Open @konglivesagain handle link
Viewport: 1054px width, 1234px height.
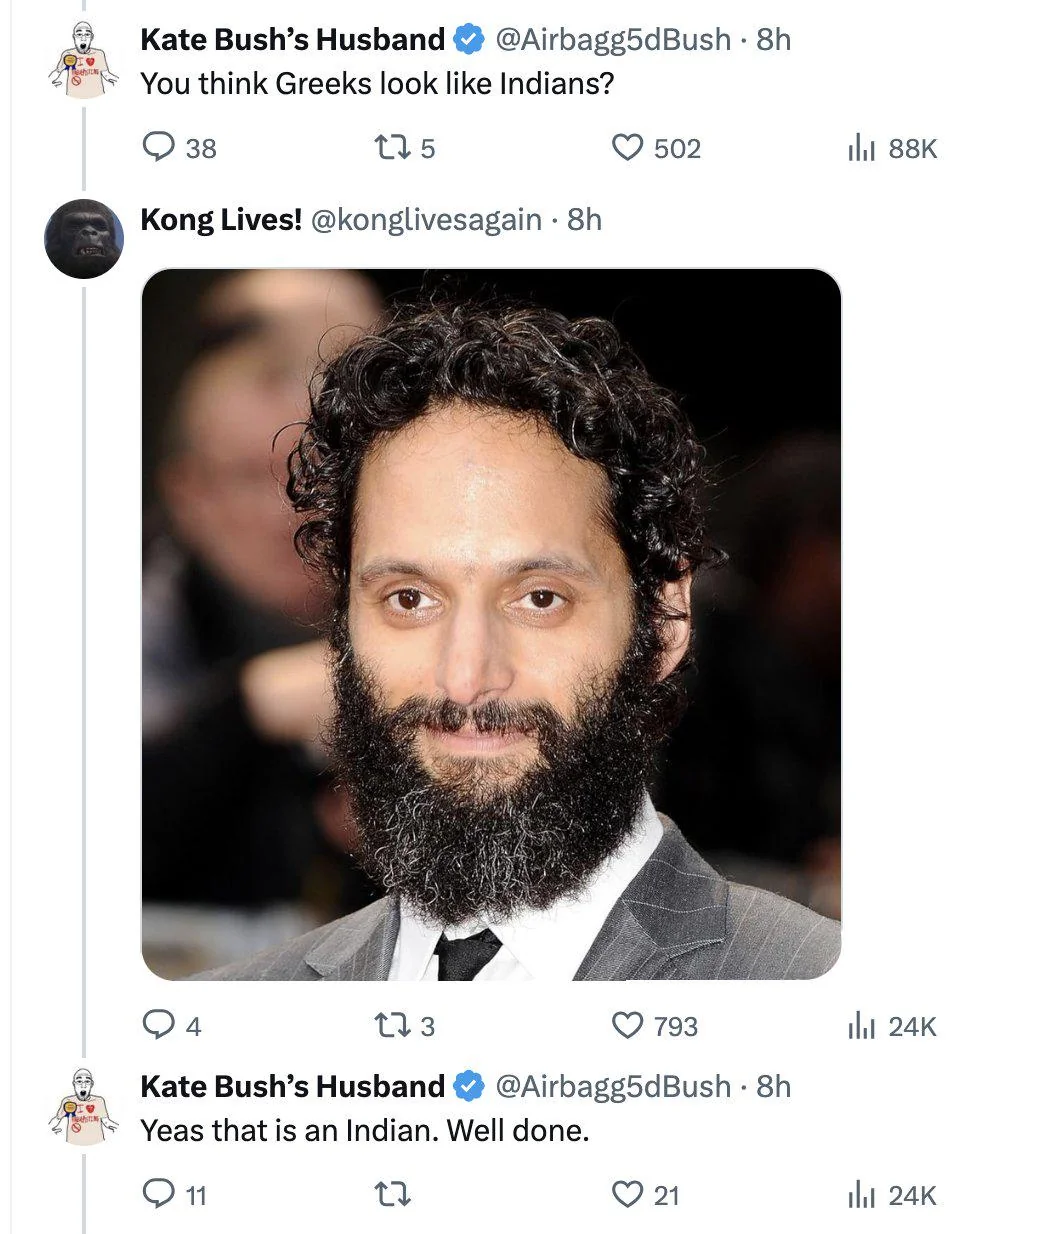point(427,219)
